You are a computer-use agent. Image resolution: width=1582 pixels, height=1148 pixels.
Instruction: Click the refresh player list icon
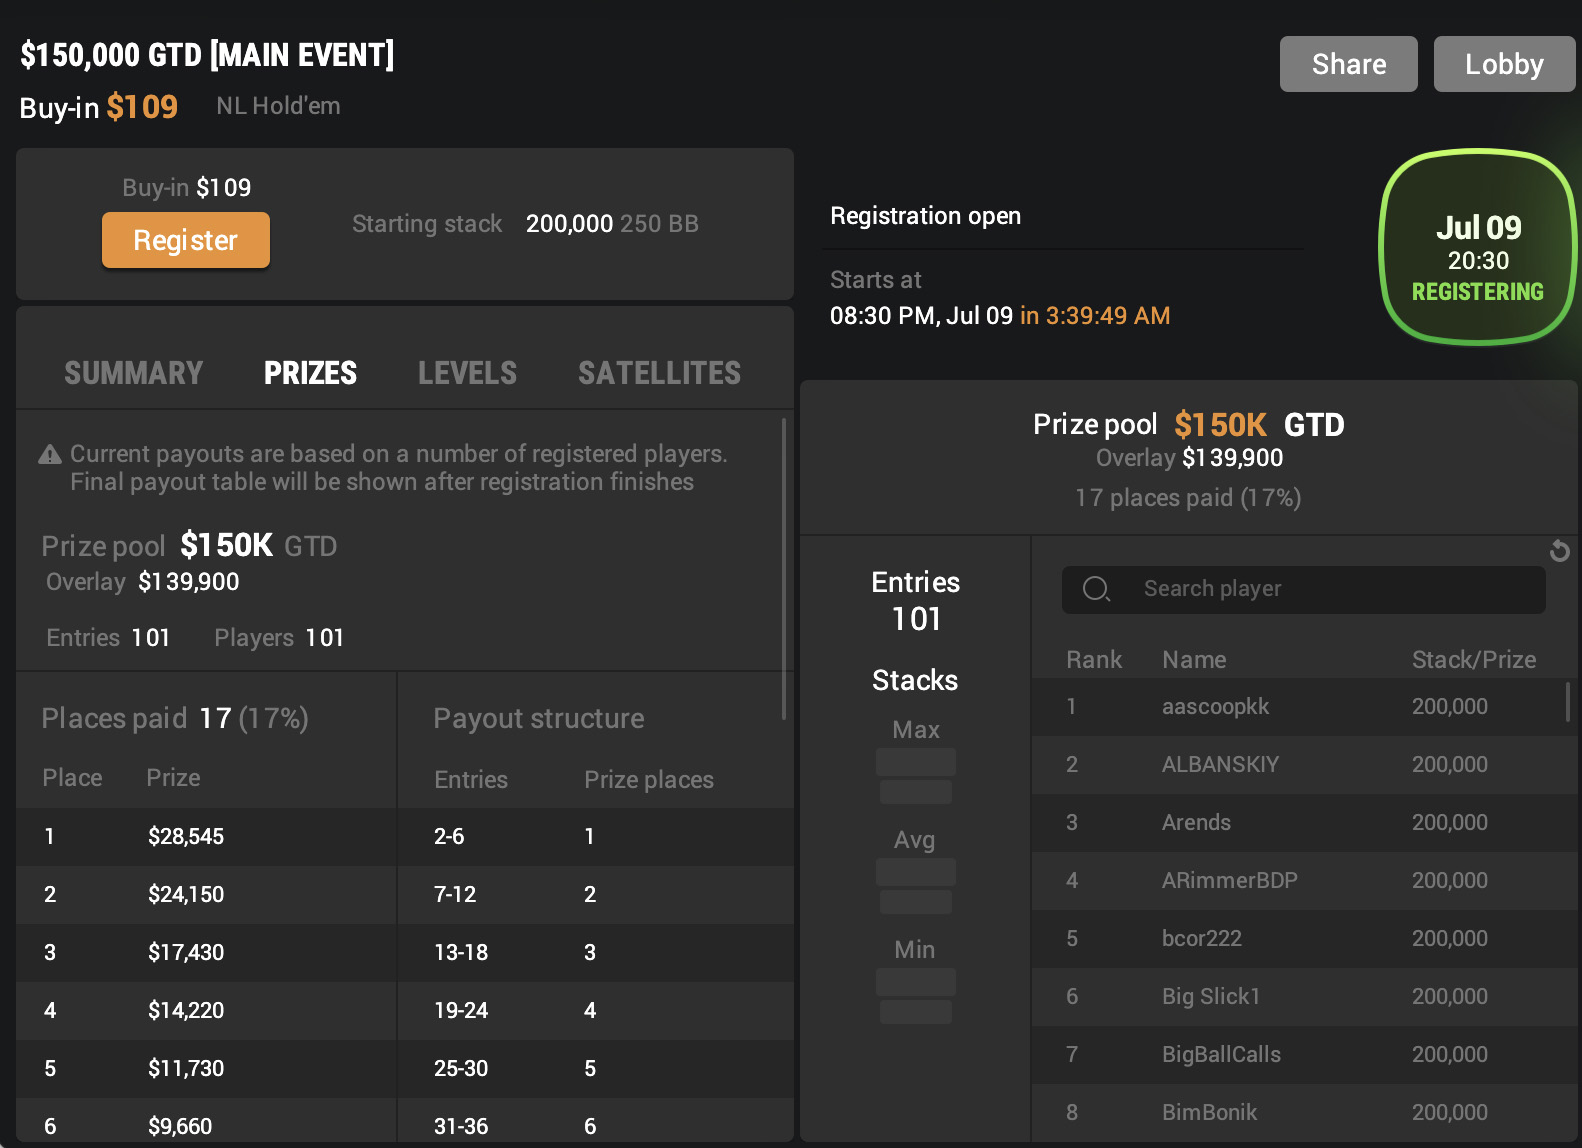pos(1559,551)
